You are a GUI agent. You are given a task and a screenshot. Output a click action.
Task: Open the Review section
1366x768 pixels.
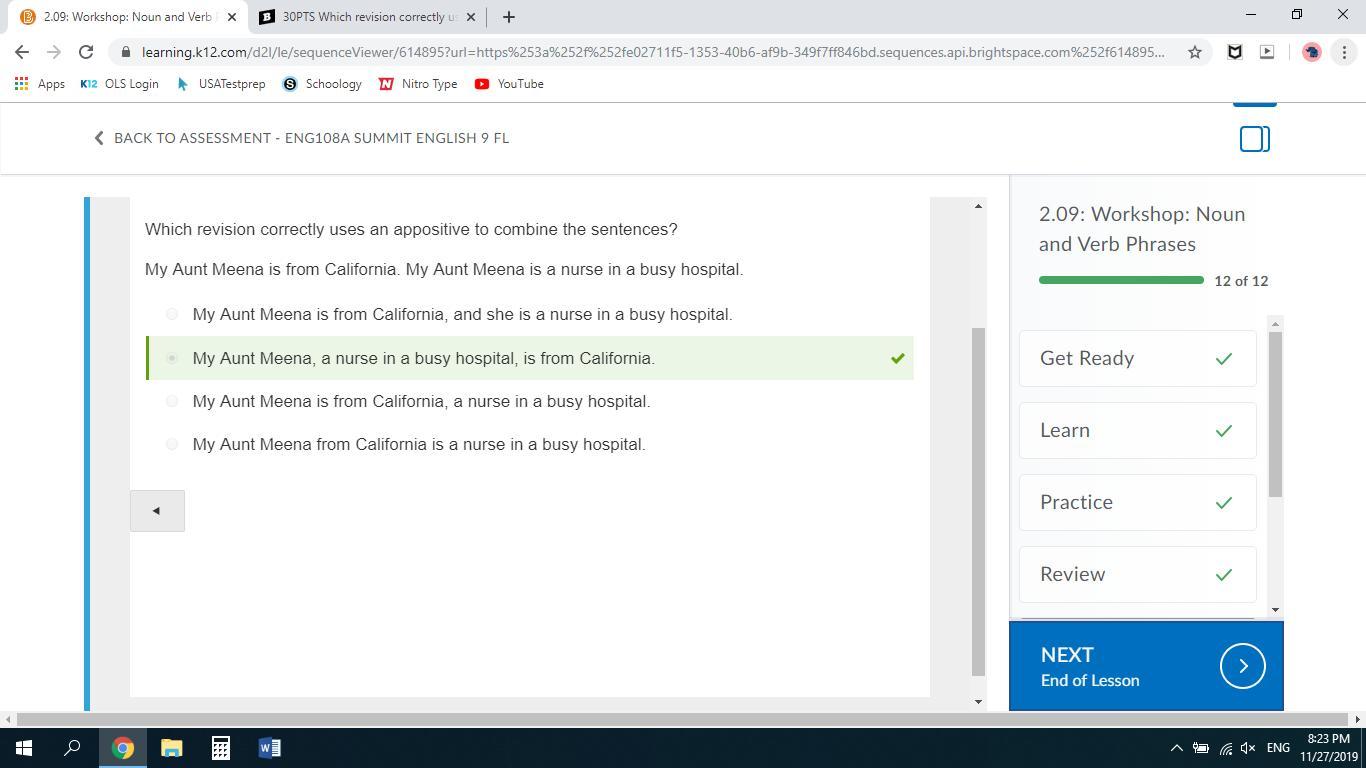(x=1137, y=574)
